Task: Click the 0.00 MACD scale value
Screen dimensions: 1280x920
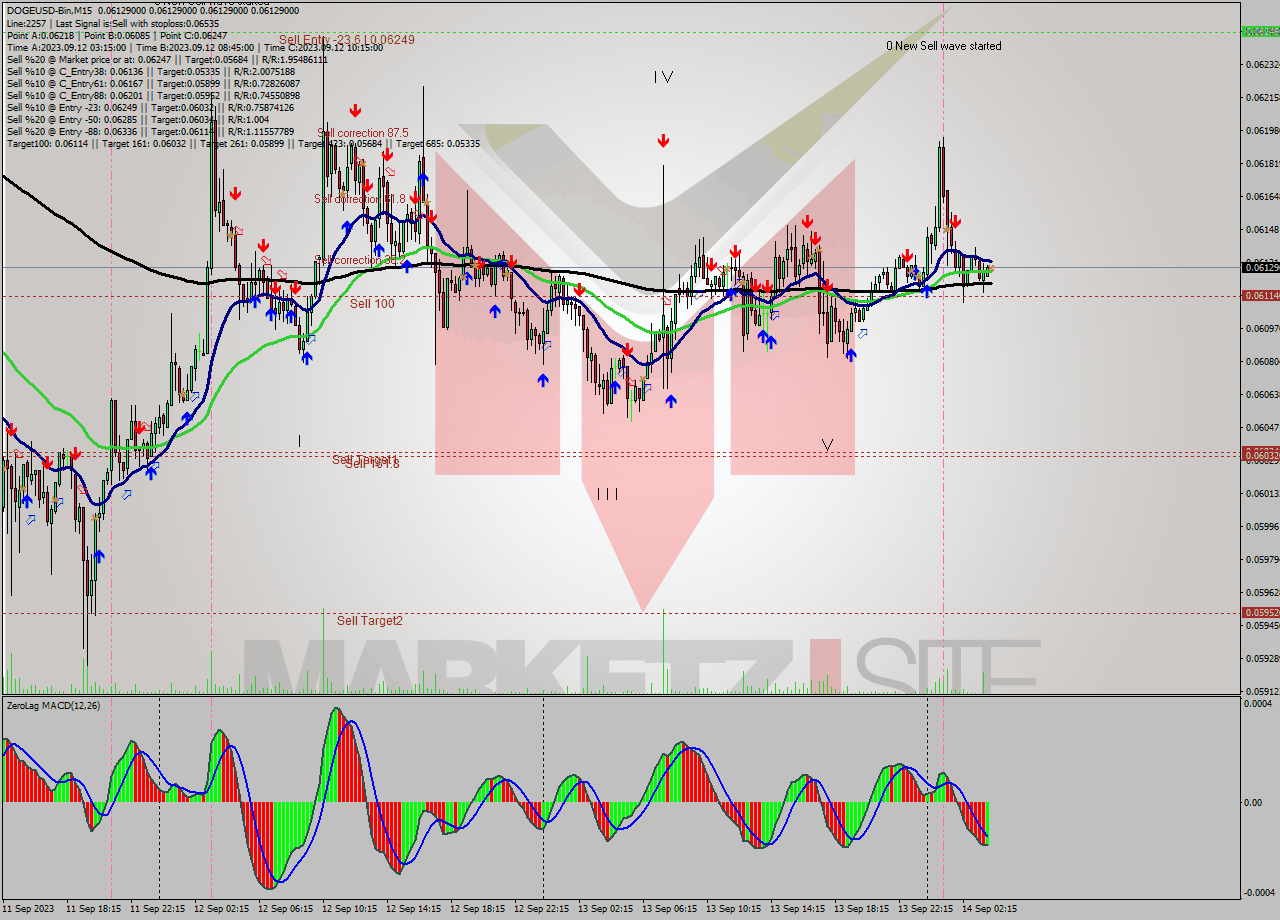Action: coord(1254,802)
